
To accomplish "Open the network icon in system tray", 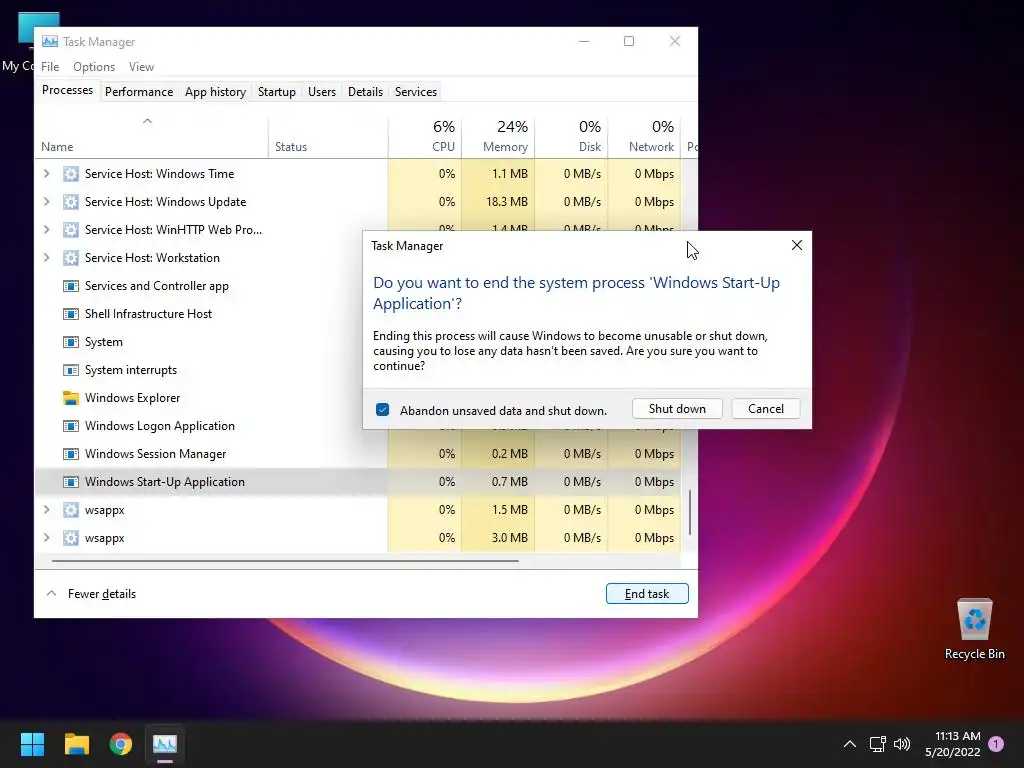I will point(877,744).
